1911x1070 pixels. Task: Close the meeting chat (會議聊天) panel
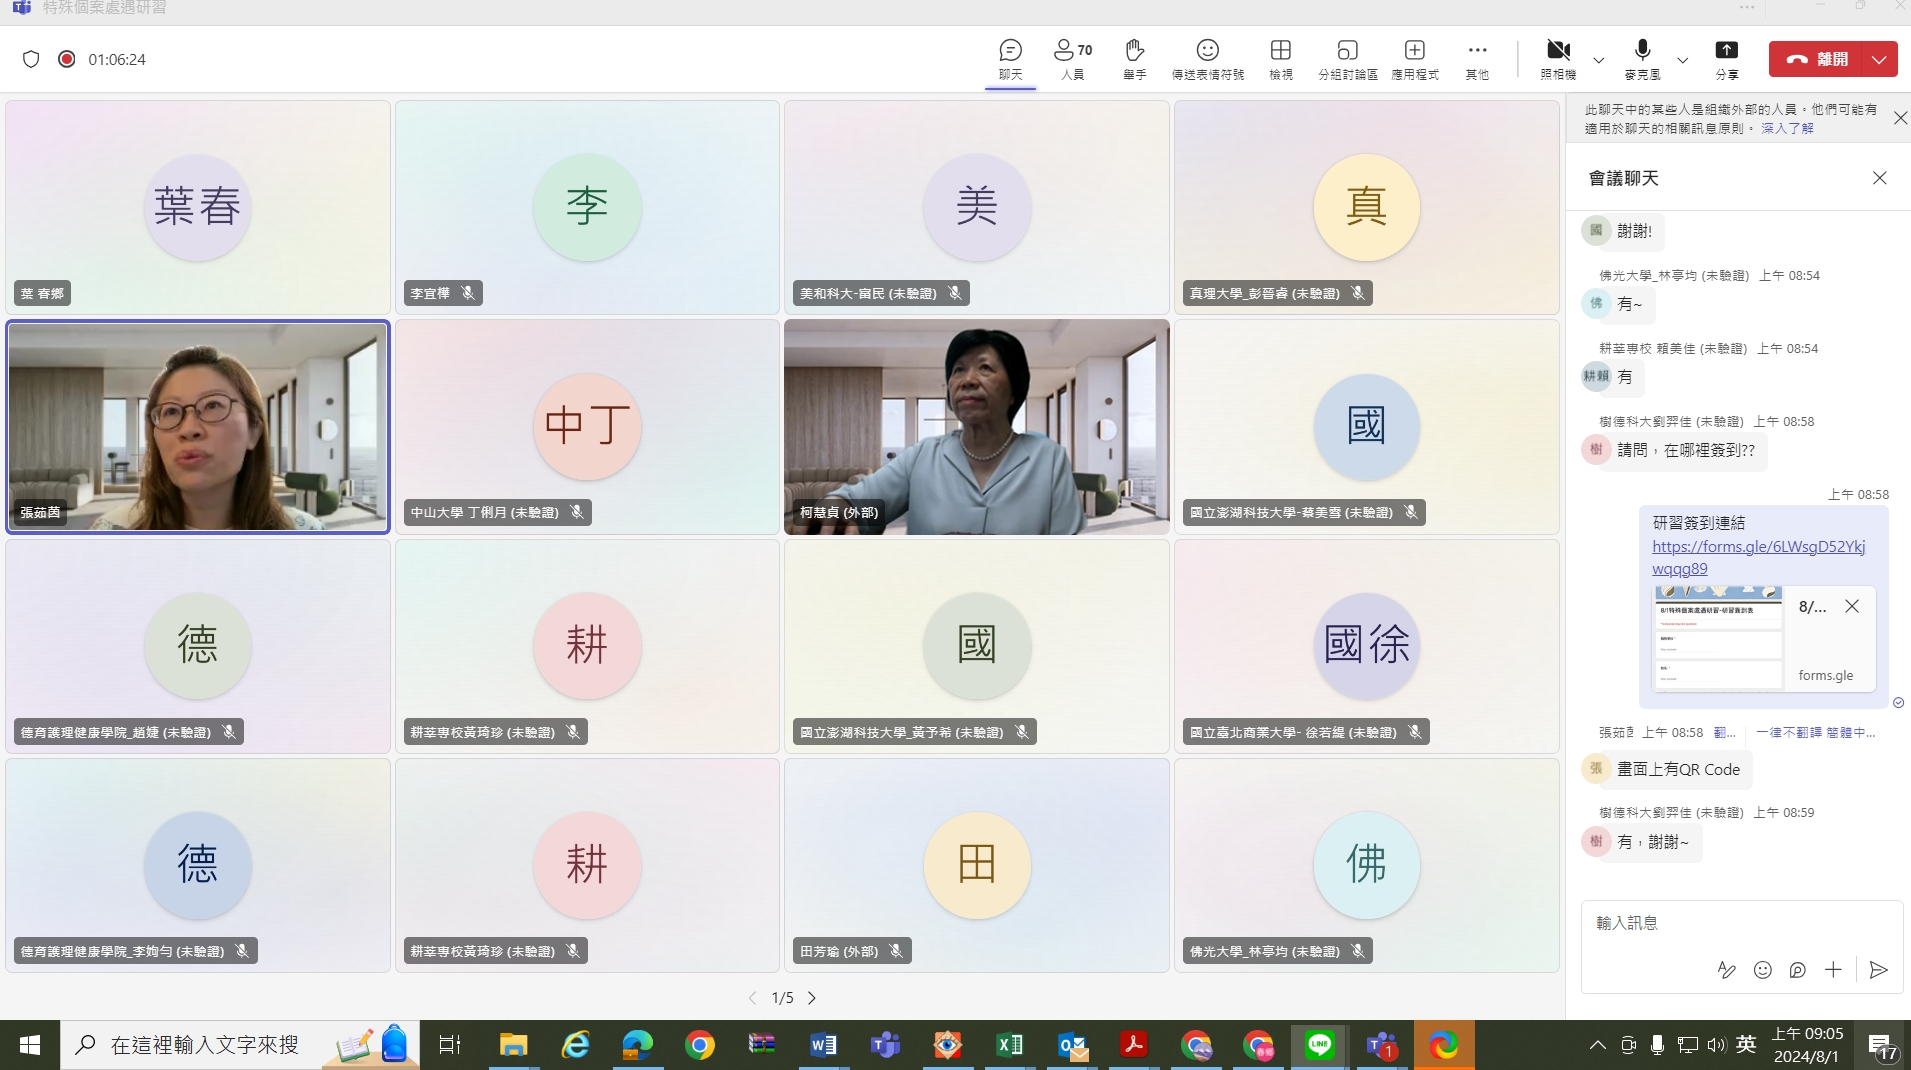tap(1879, 178)
